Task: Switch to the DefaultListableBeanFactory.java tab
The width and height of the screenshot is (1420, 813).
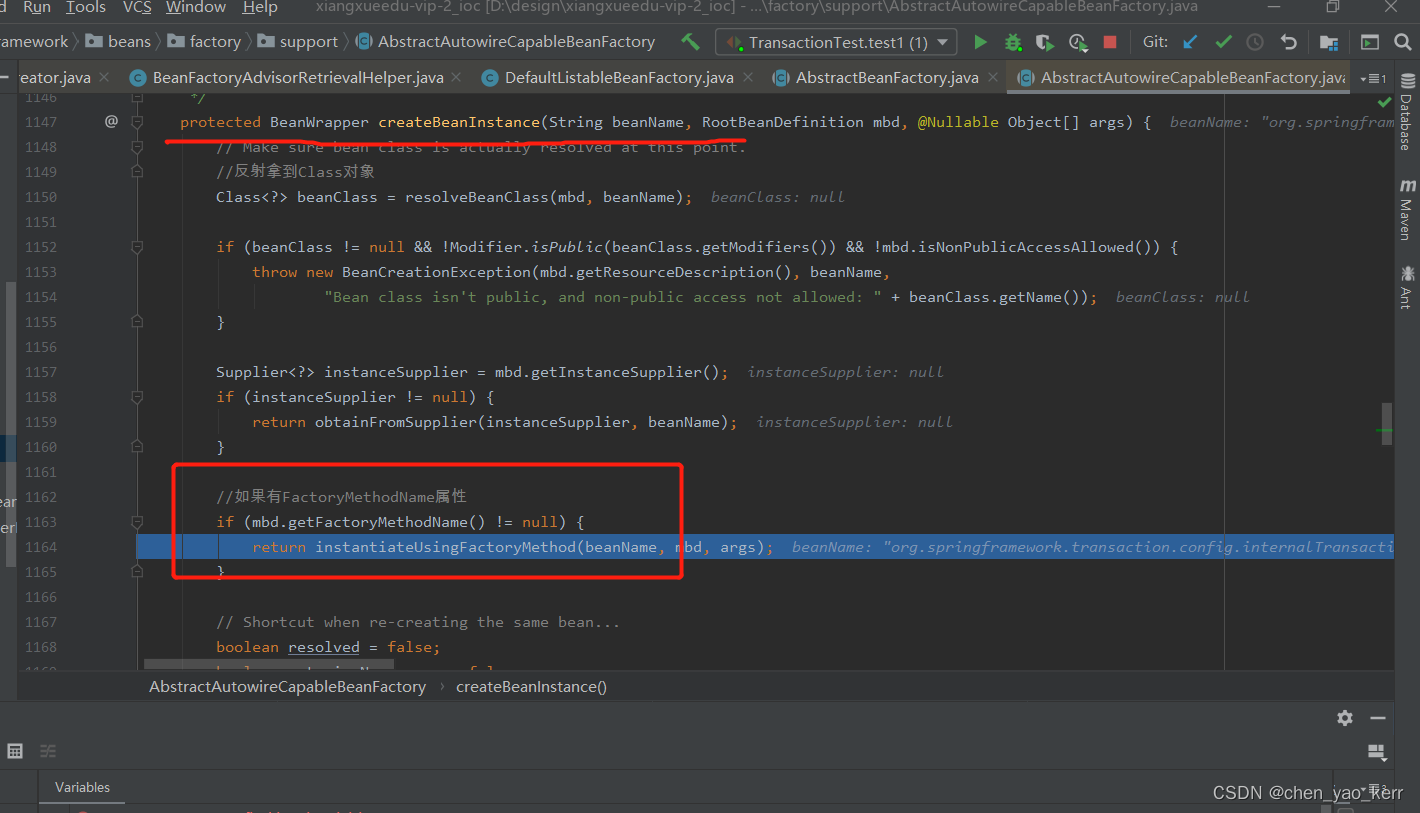Action: 619,78
